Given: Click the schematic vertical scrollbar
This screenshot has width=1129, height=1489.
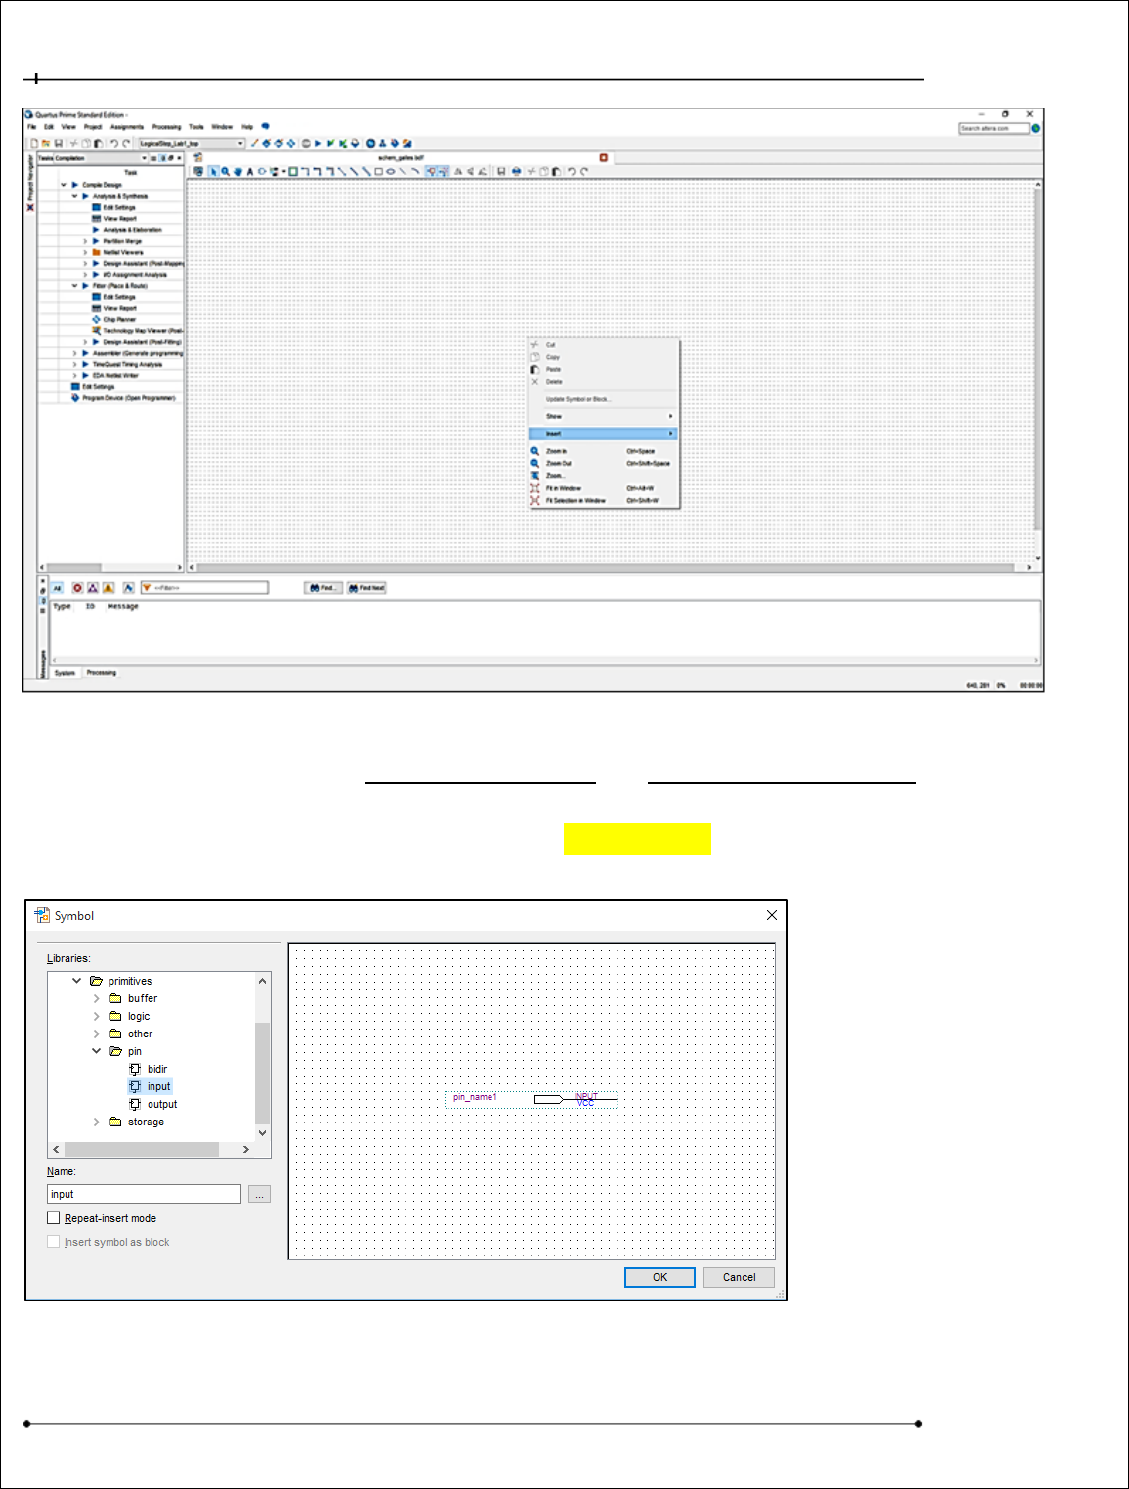Looking at the screenshot, I should (x=1038, y=370).
